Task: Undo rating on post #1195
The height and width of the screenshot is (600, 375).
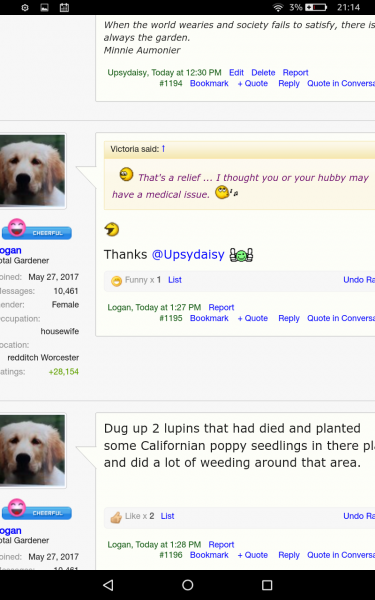Action: coord(359,280)
